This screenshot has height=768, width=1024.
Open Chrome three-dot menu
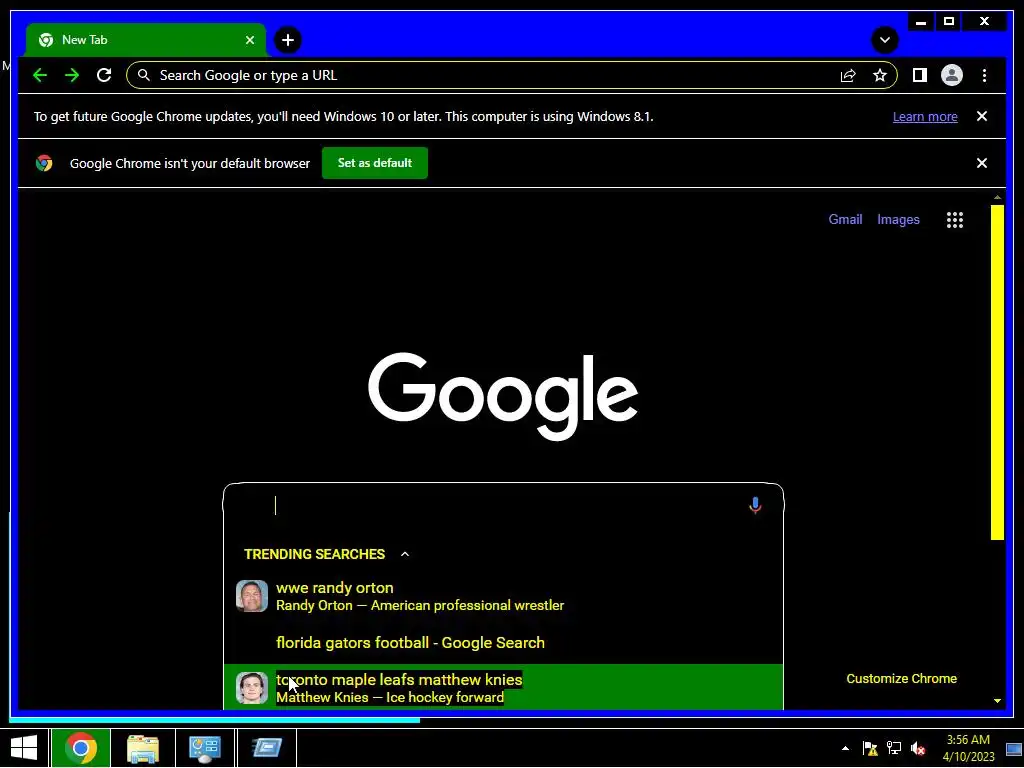tap(984, 75)
